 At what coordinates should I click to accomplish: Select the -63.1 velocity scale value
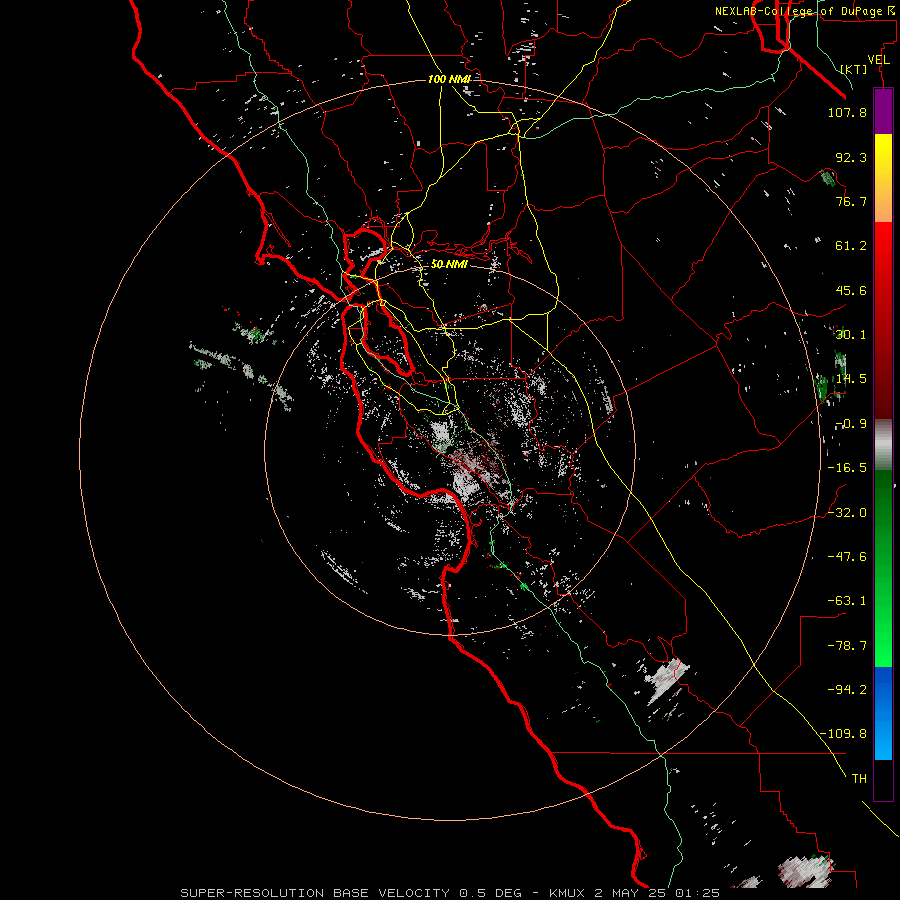tap(847, 601)
